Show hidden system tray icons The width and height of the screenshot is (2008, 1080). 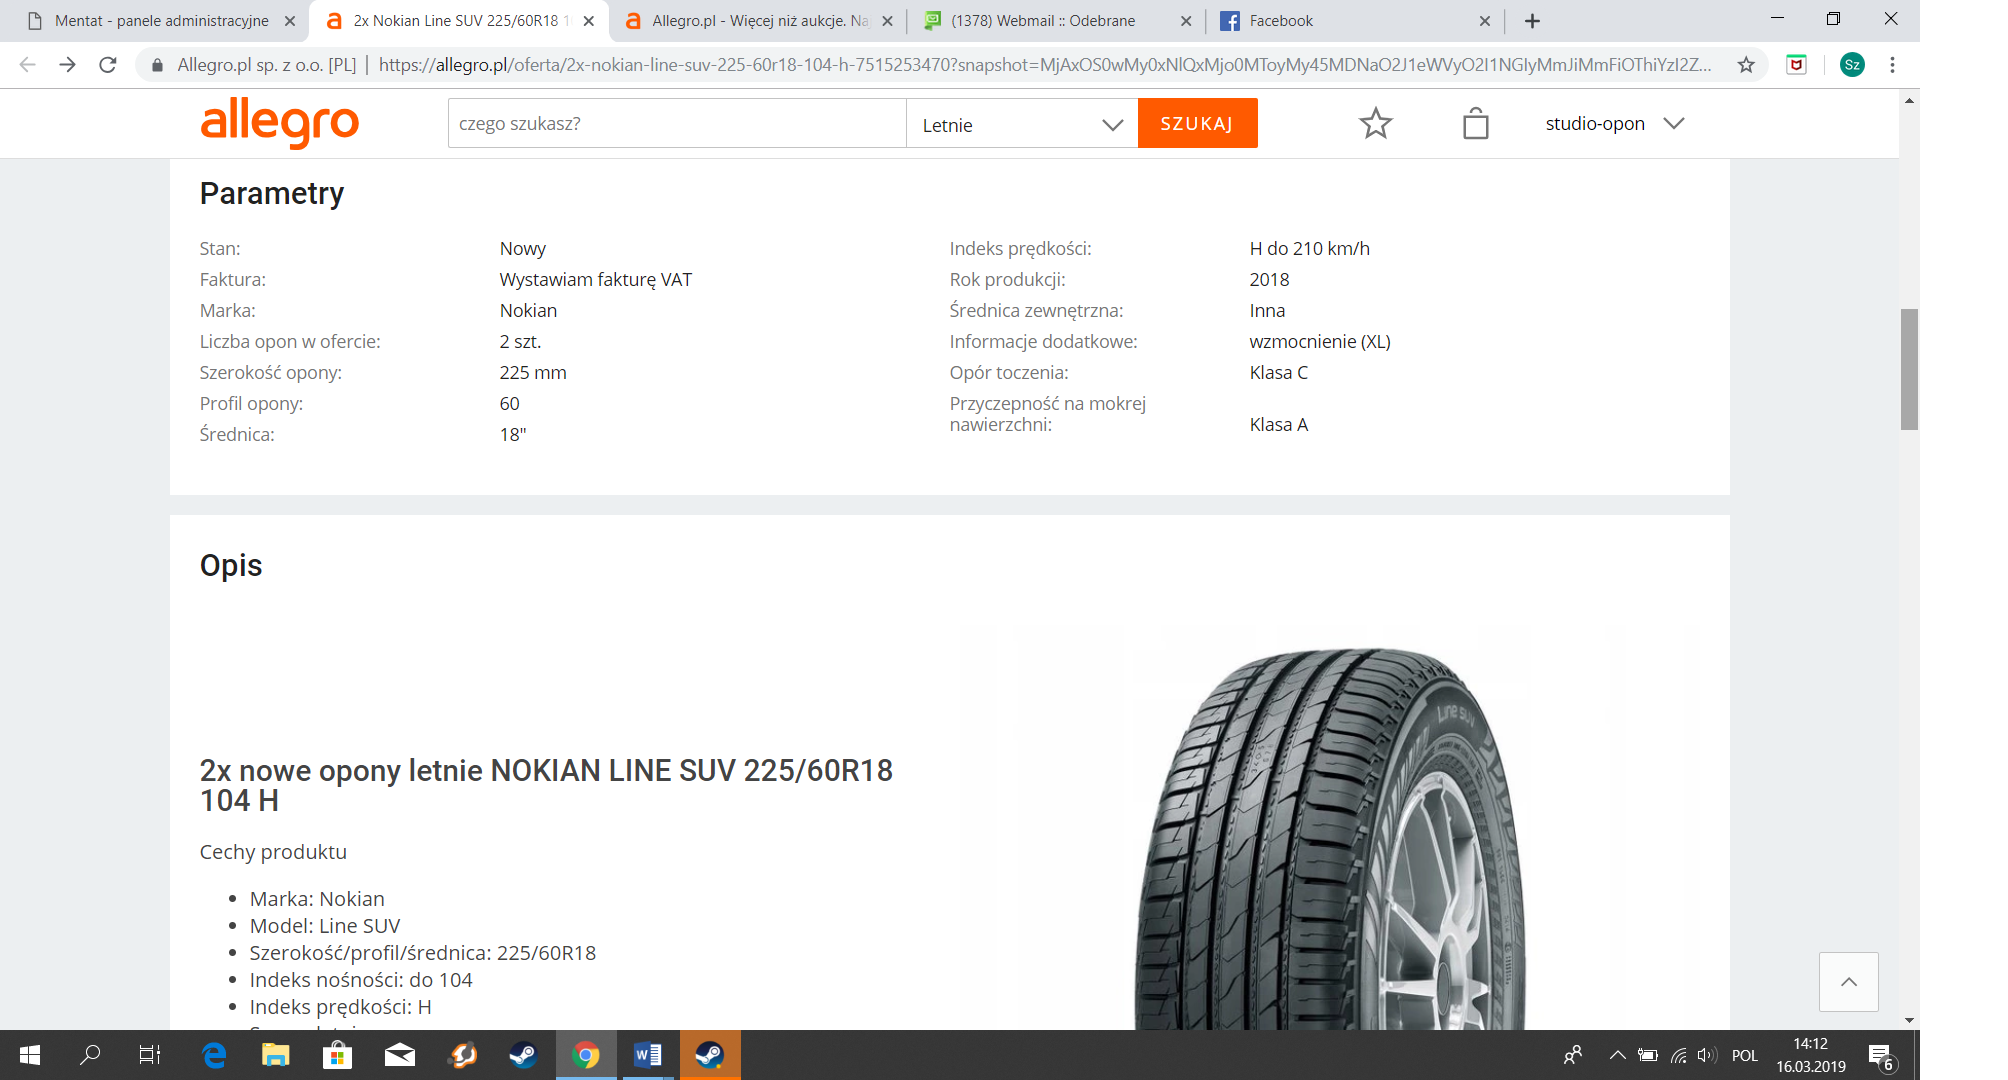[1616, 1055]
